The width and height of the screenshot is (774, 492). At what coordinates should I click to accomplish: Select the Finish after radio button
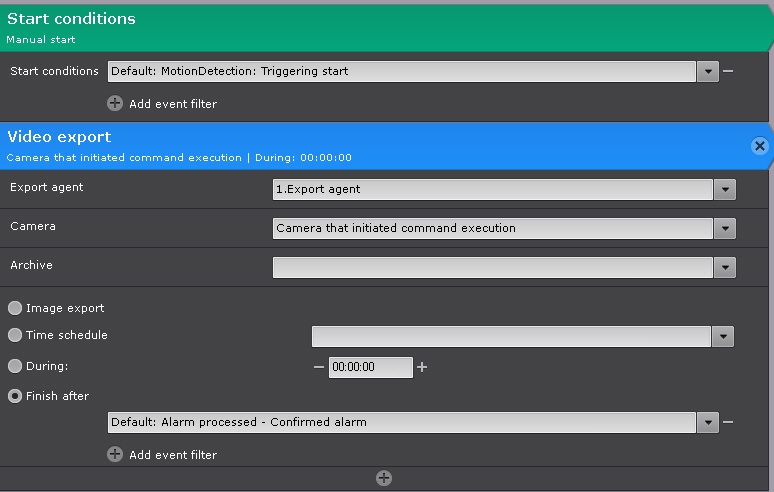coord(15,396)
